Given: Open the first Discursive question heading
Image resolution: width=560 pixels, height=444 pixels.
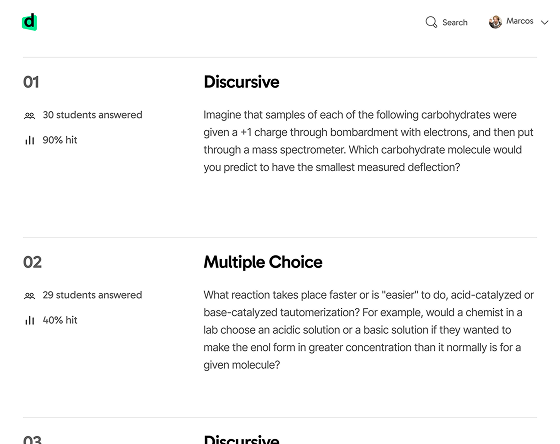Looking at the screenshot, I should click(x=241, y=82).
